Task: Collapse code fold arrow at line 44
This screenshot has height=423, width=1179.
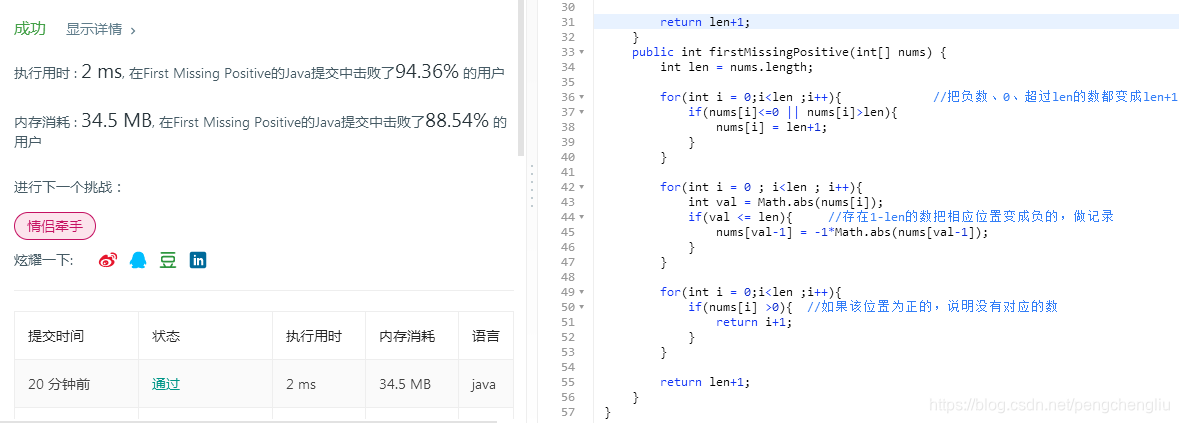Action: click(x=581, y=217)
